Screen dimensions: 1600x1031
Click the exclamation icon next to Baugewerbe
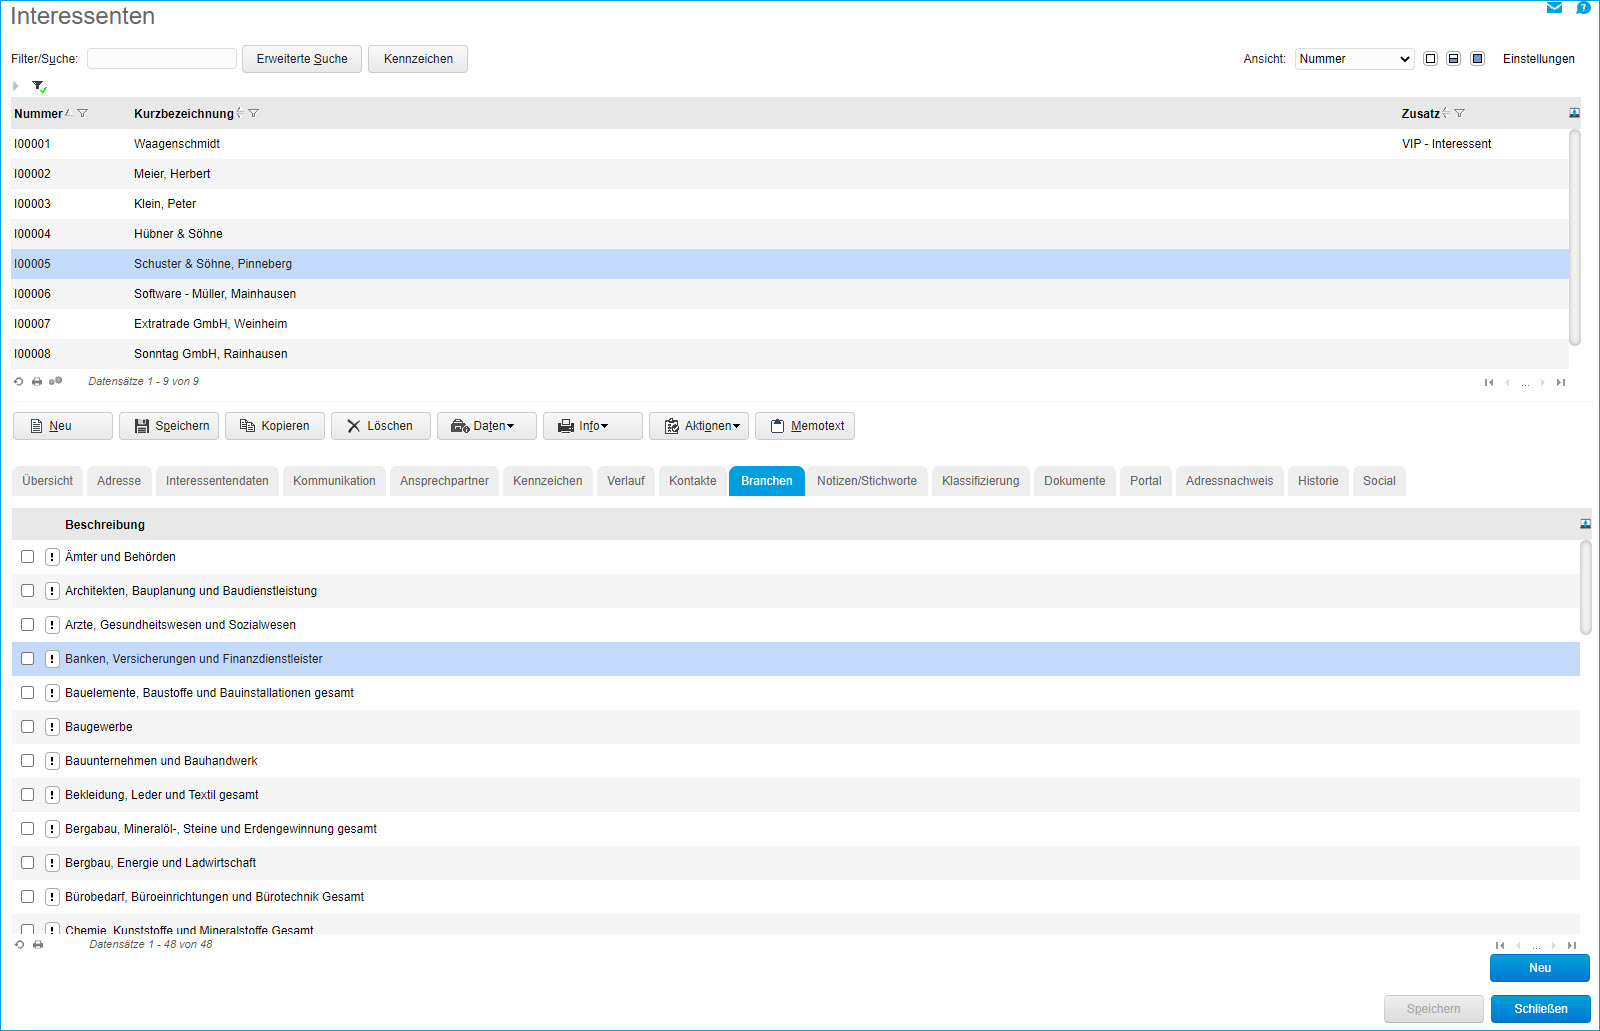[x=51, y=727]
